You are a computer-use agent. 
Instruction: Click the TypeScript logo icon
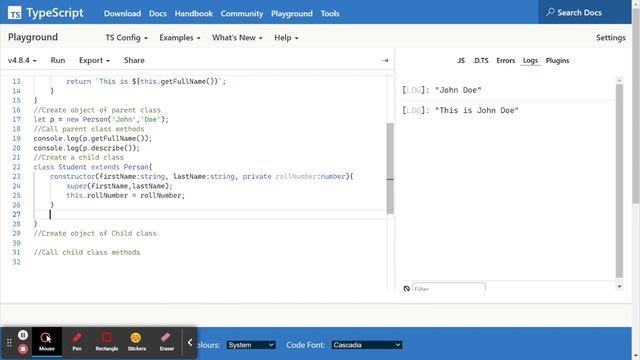coord(15,13)
